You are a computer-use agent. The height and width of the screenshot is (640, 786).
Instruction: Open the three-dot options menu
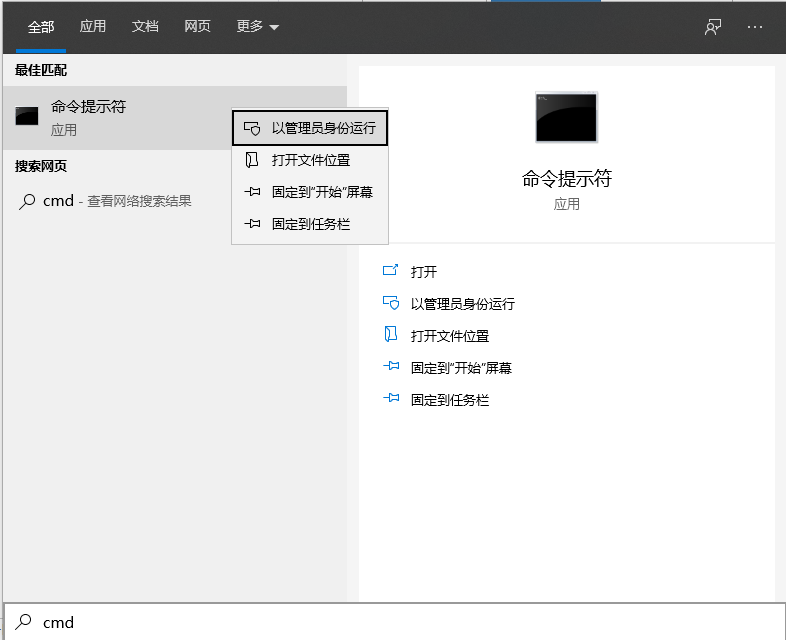click(755, 27)
